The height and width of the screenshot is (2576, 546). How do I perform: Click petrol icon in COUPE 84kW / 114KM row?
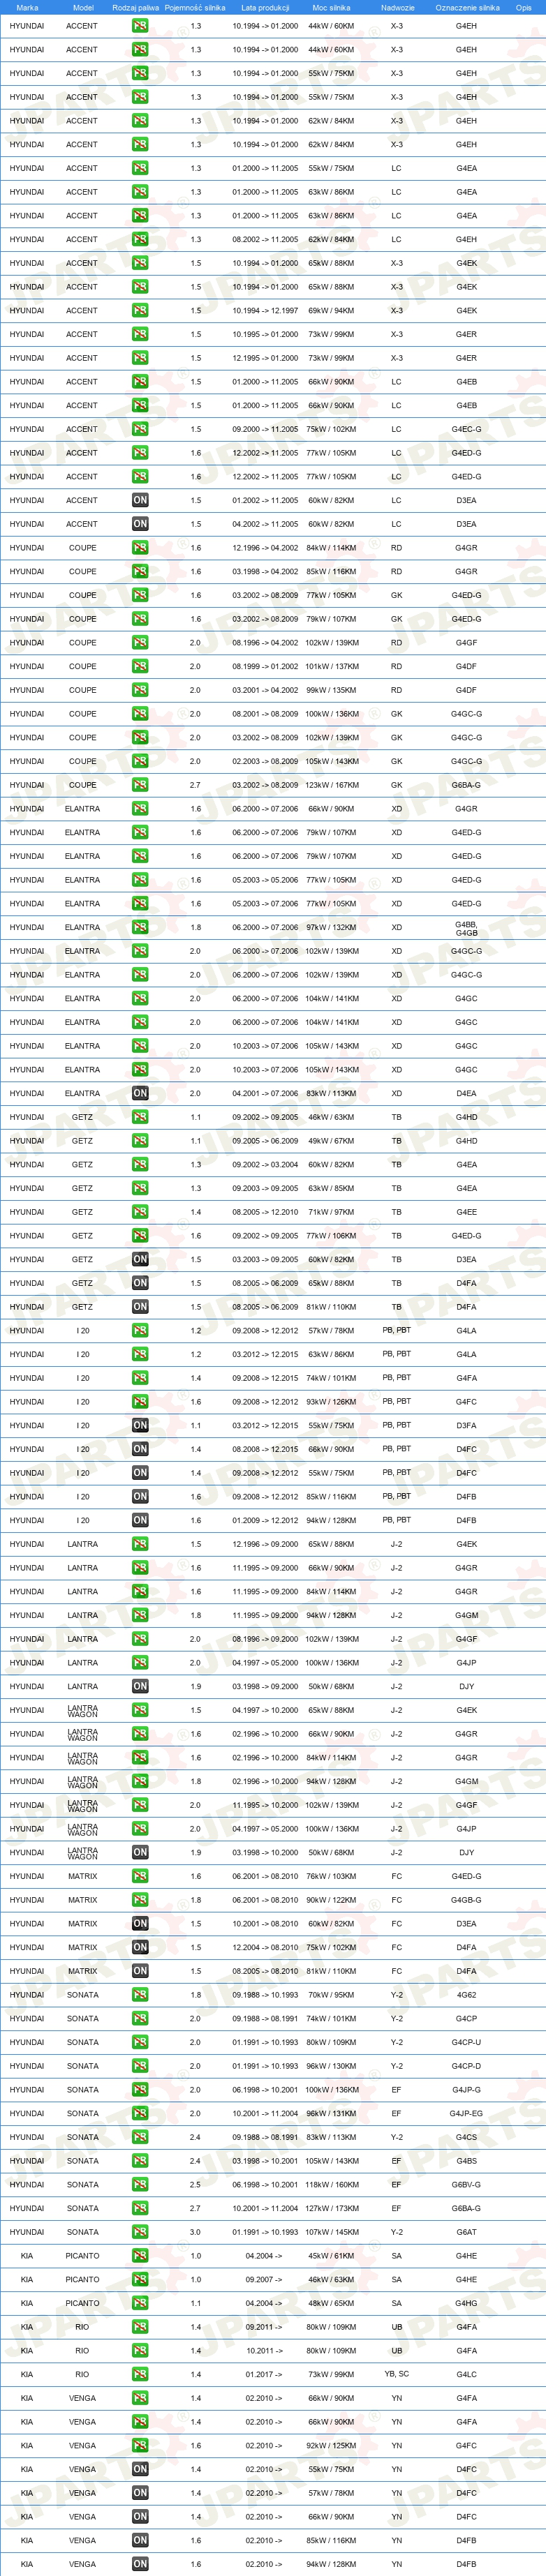coord(140,548)
